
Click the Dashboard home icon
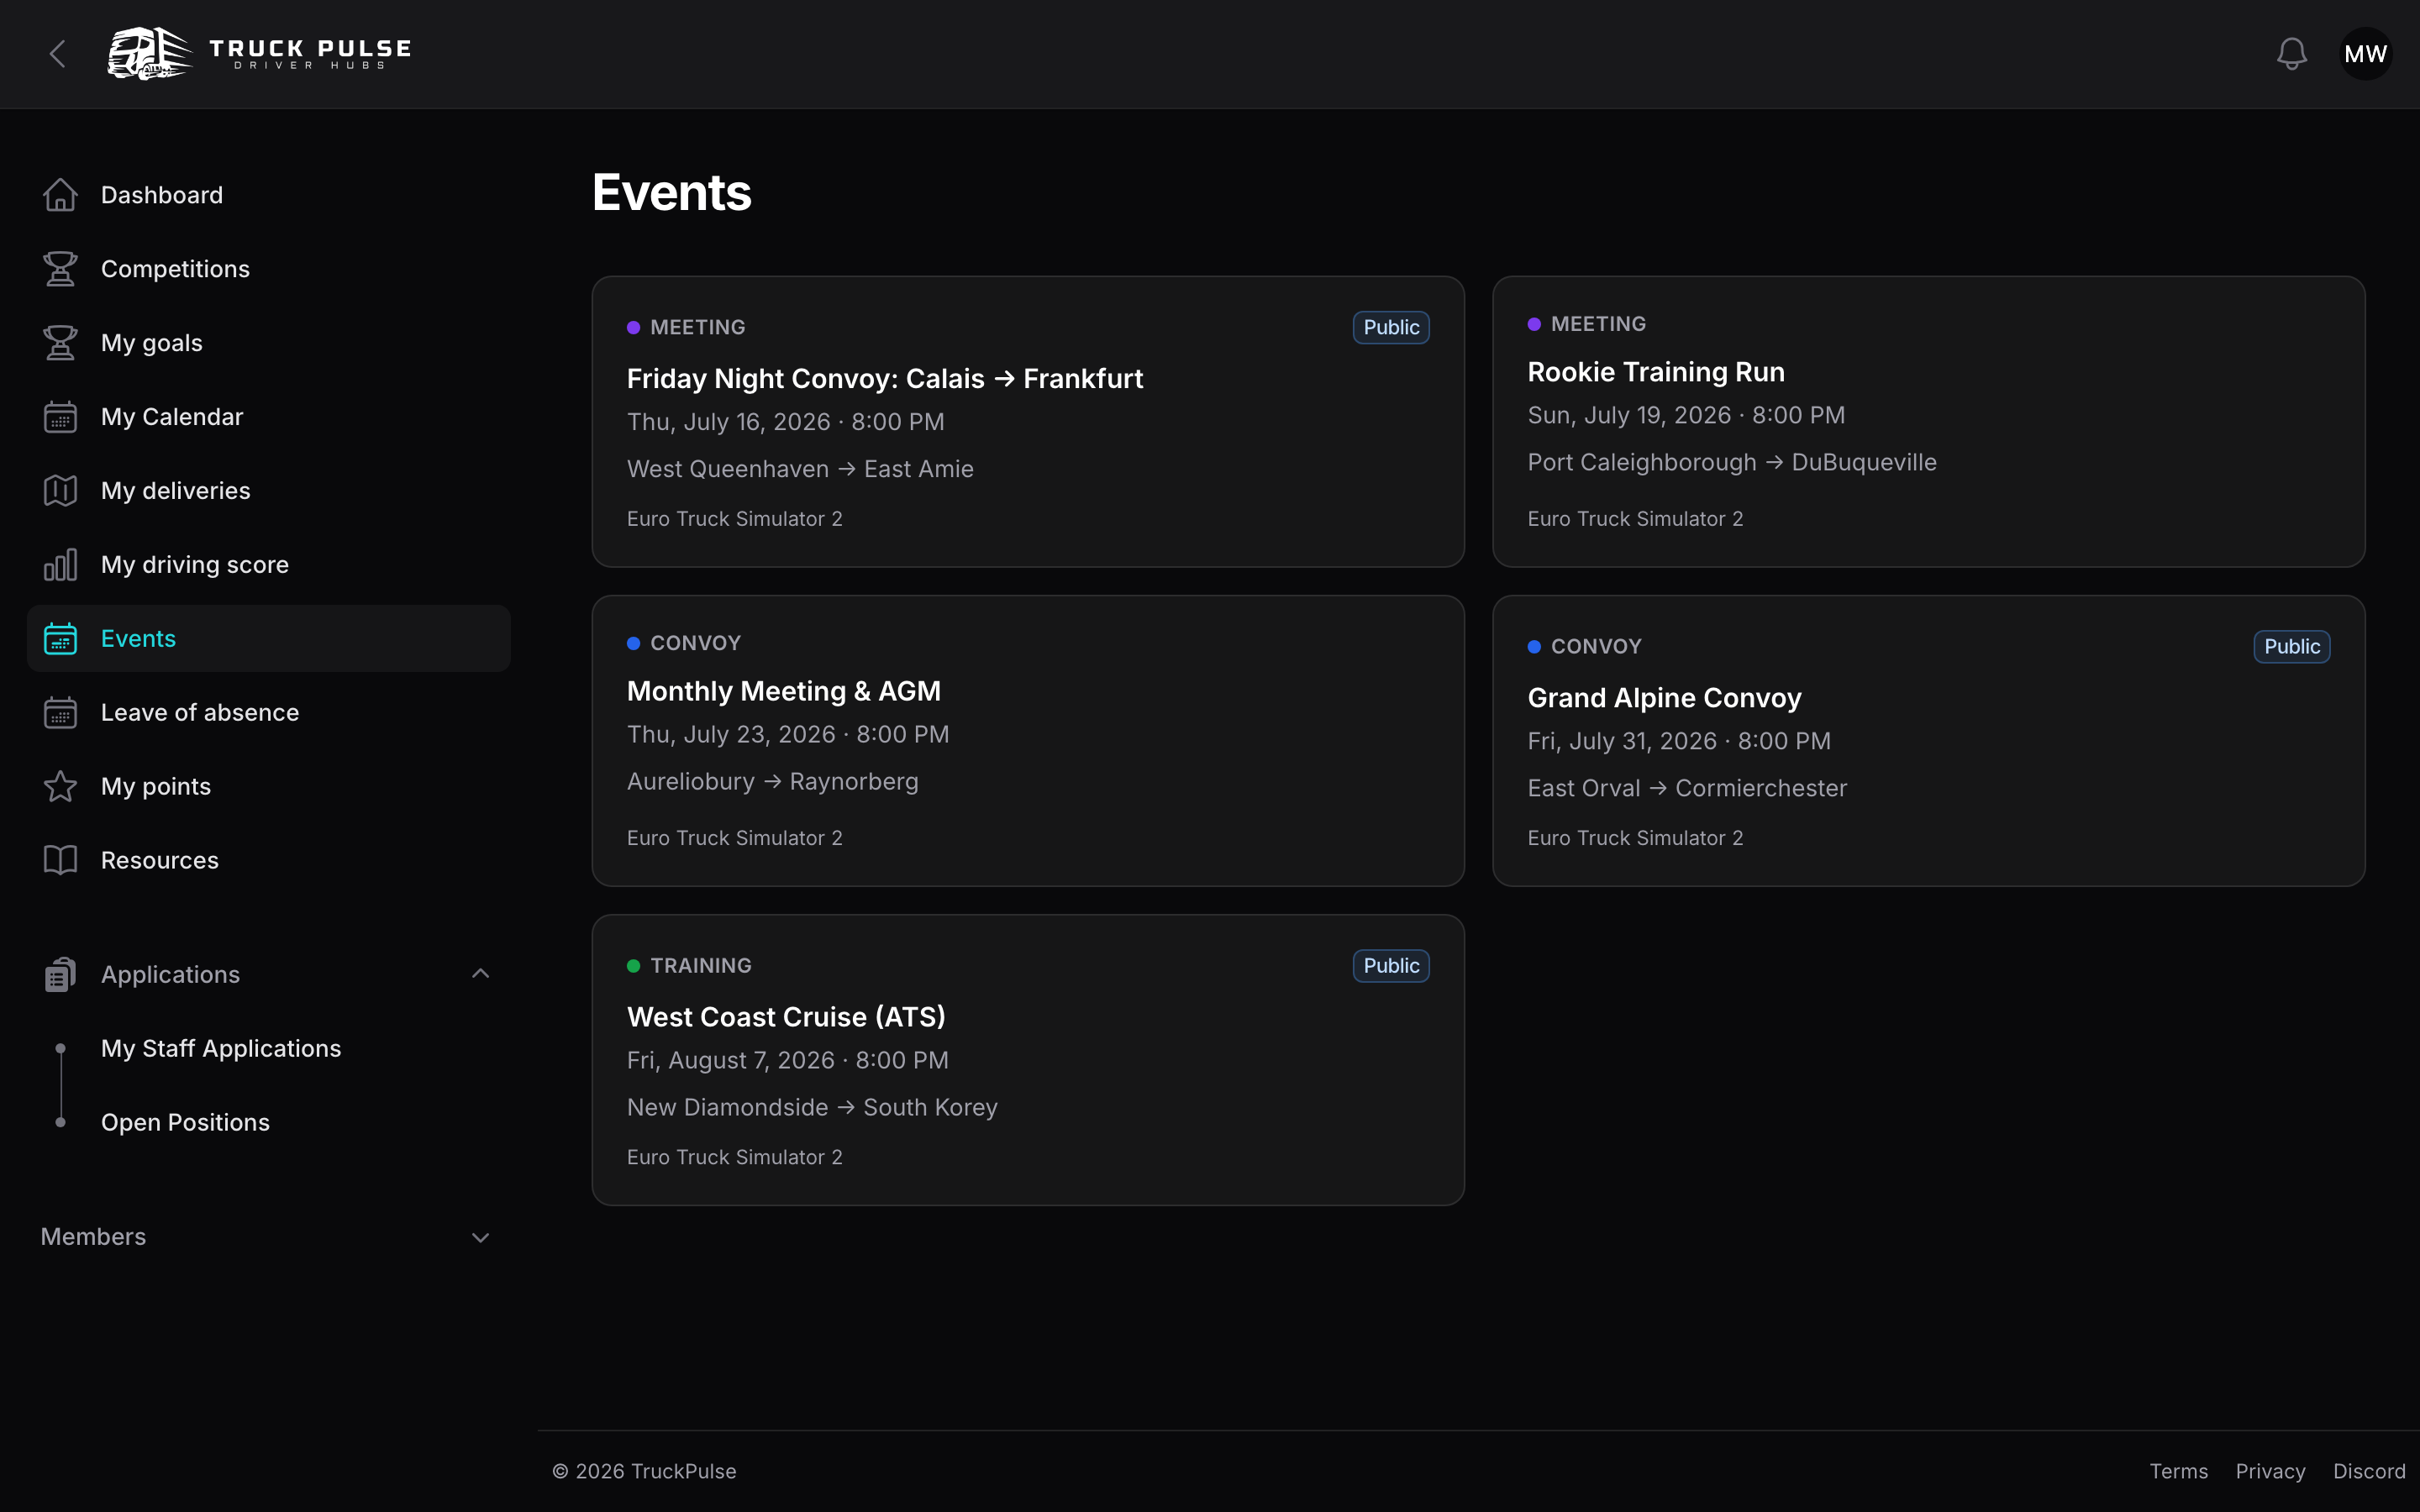tap(60, 195)
